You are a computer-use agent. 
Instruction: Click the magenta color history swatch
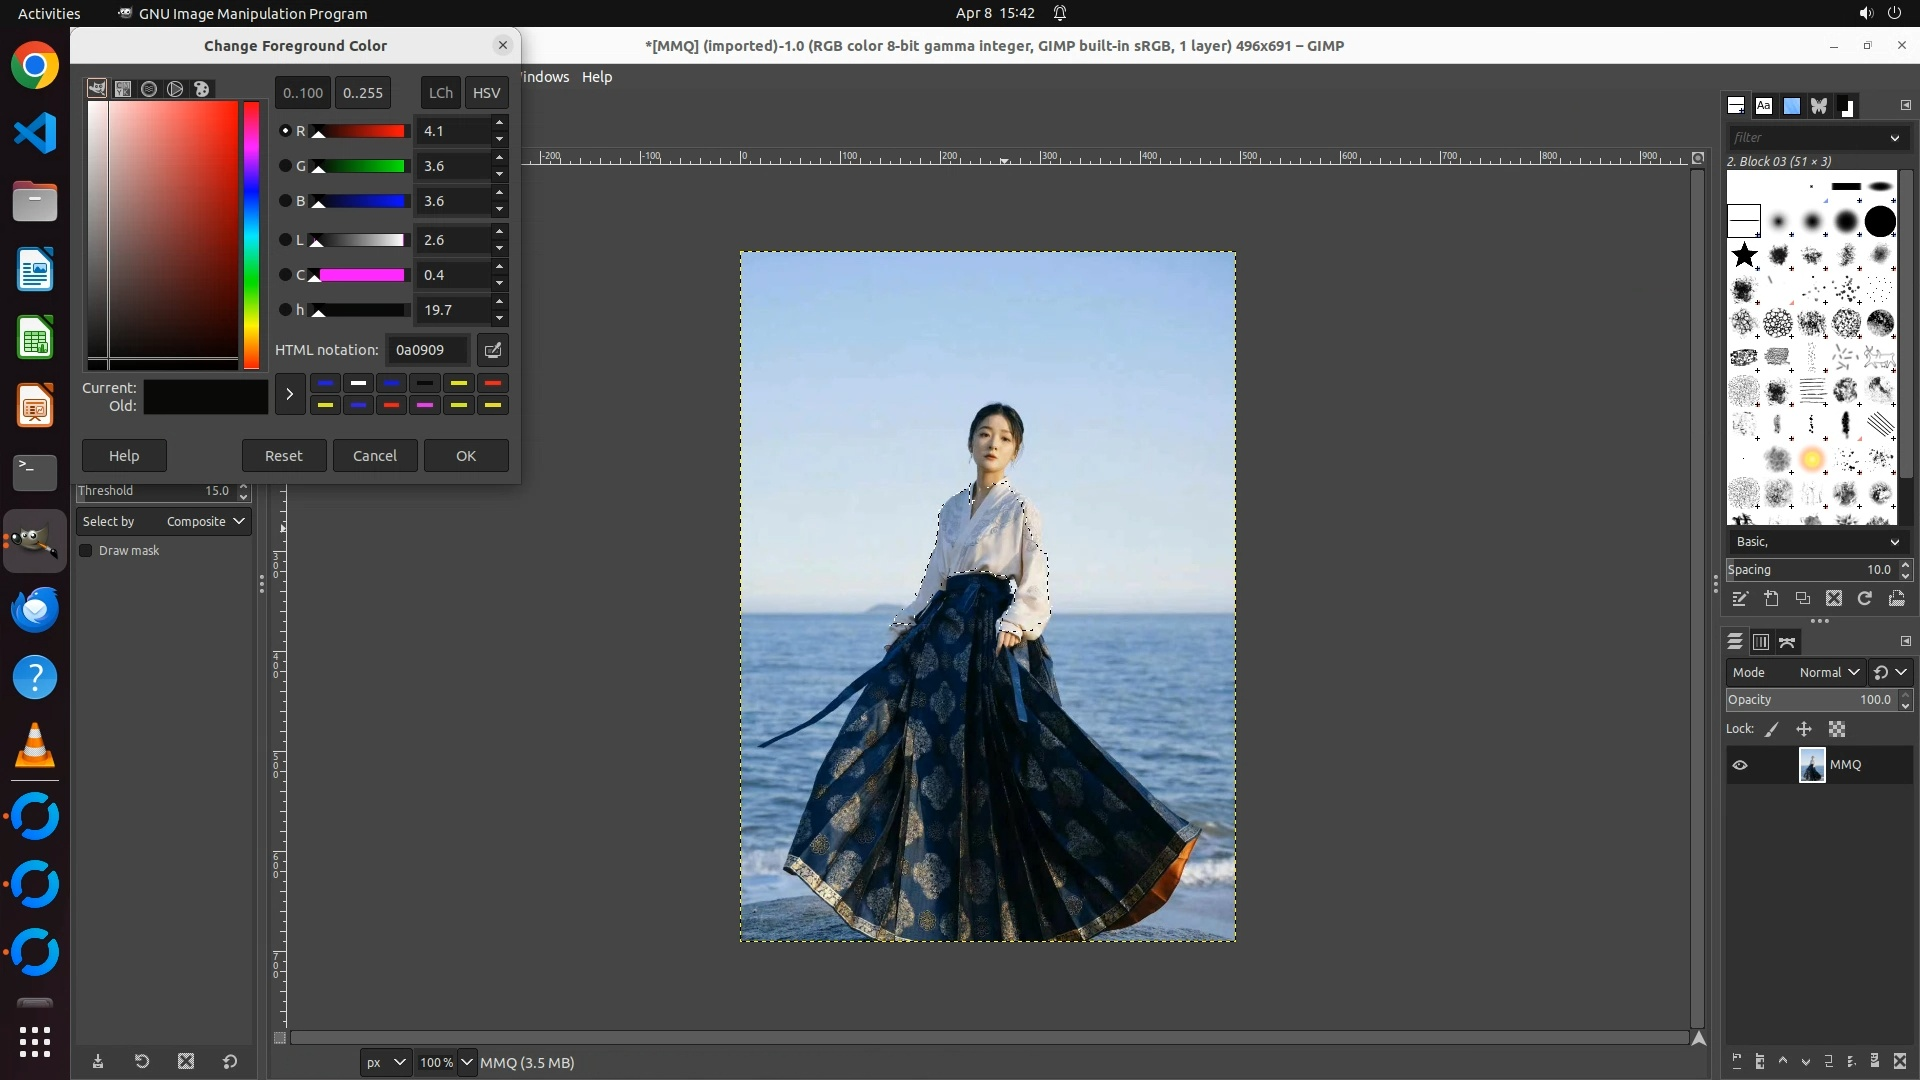tap(425, 405)
